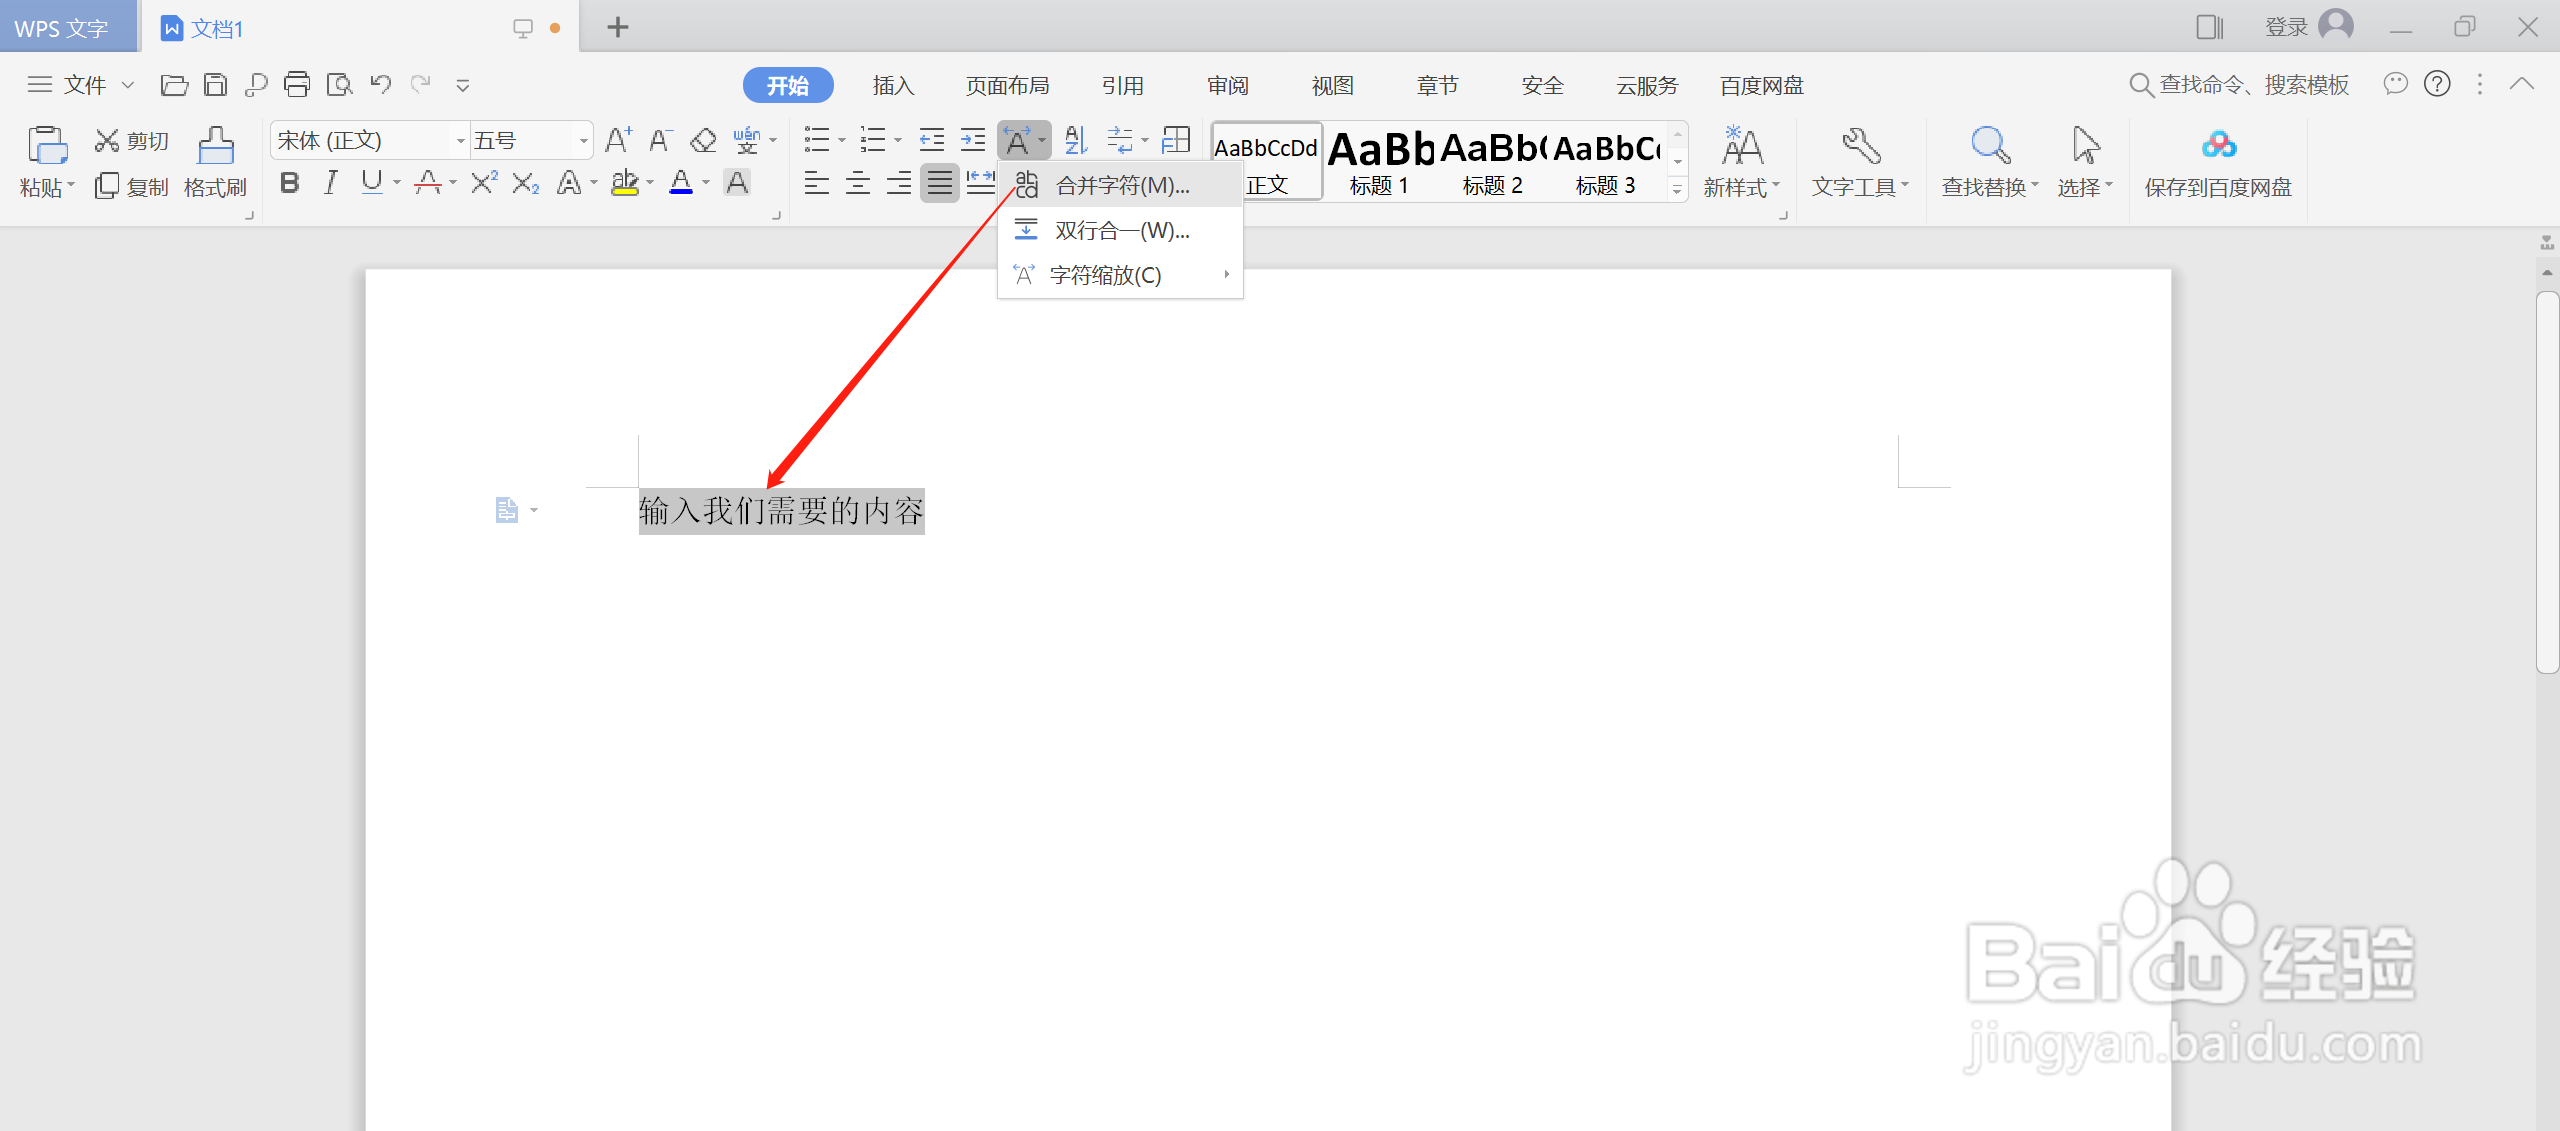
Task: Click the font color A swatch
Action: 681,183
